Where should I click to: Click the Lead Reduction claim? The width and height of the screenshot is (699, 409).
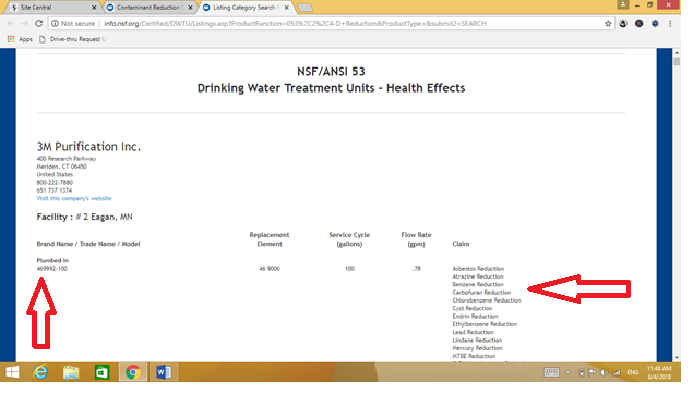(473, 332)
